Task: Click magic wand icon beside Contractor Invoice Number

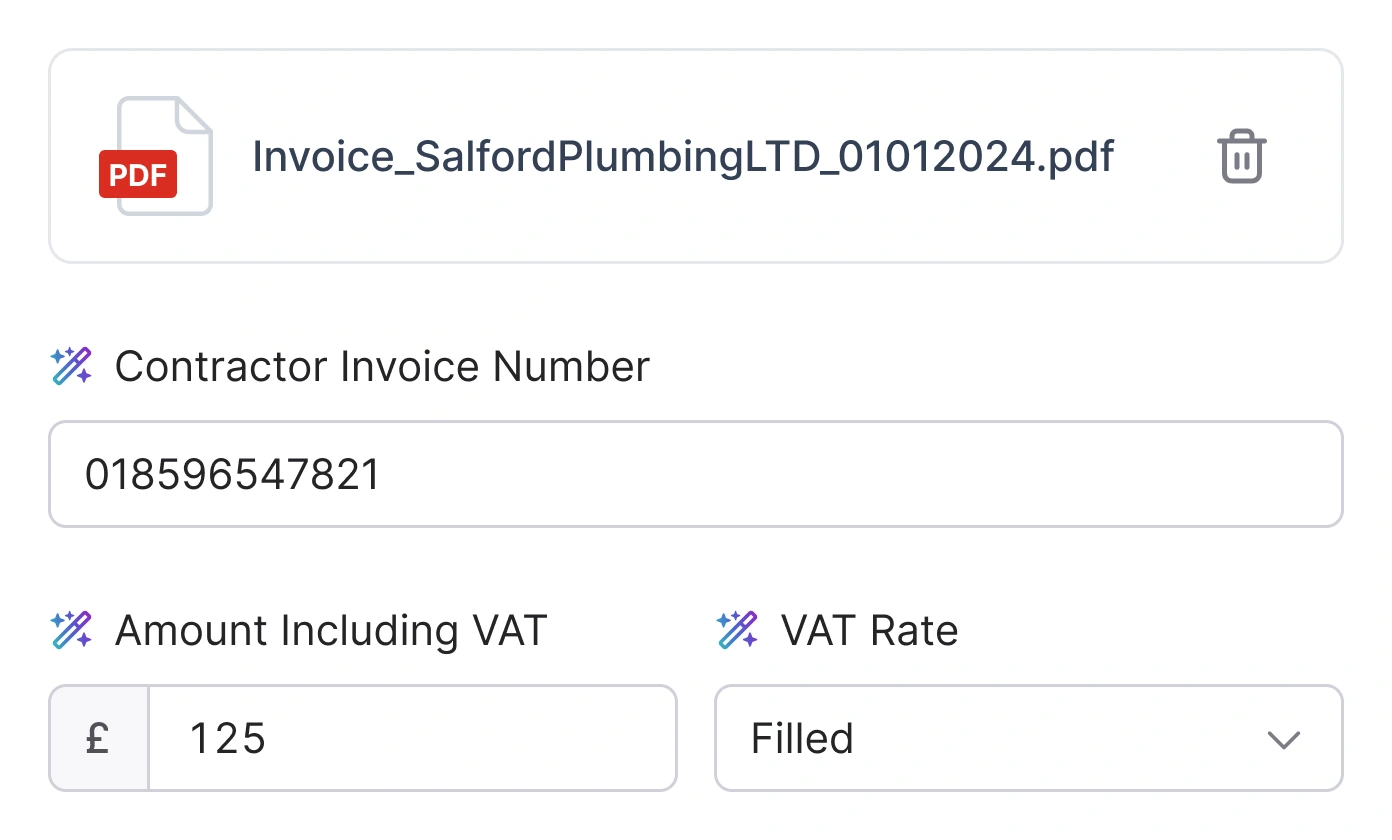Action: [x=71, y=367]
